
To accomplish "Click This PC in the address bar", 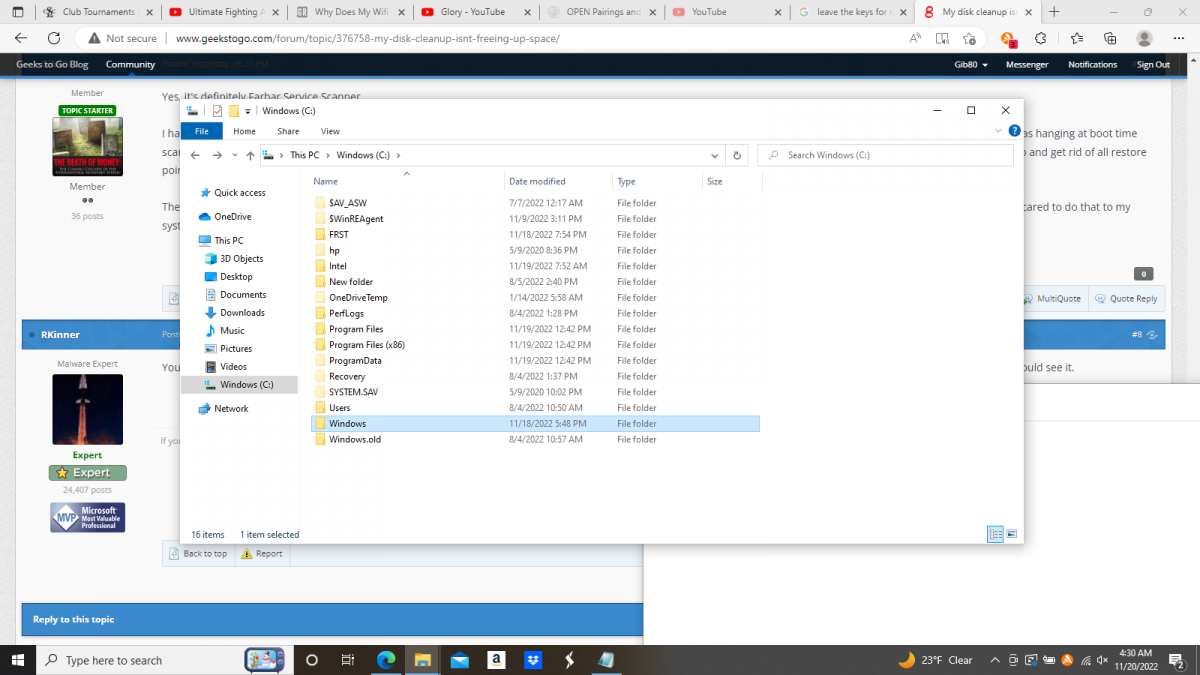I will click(x=305, y=155).
